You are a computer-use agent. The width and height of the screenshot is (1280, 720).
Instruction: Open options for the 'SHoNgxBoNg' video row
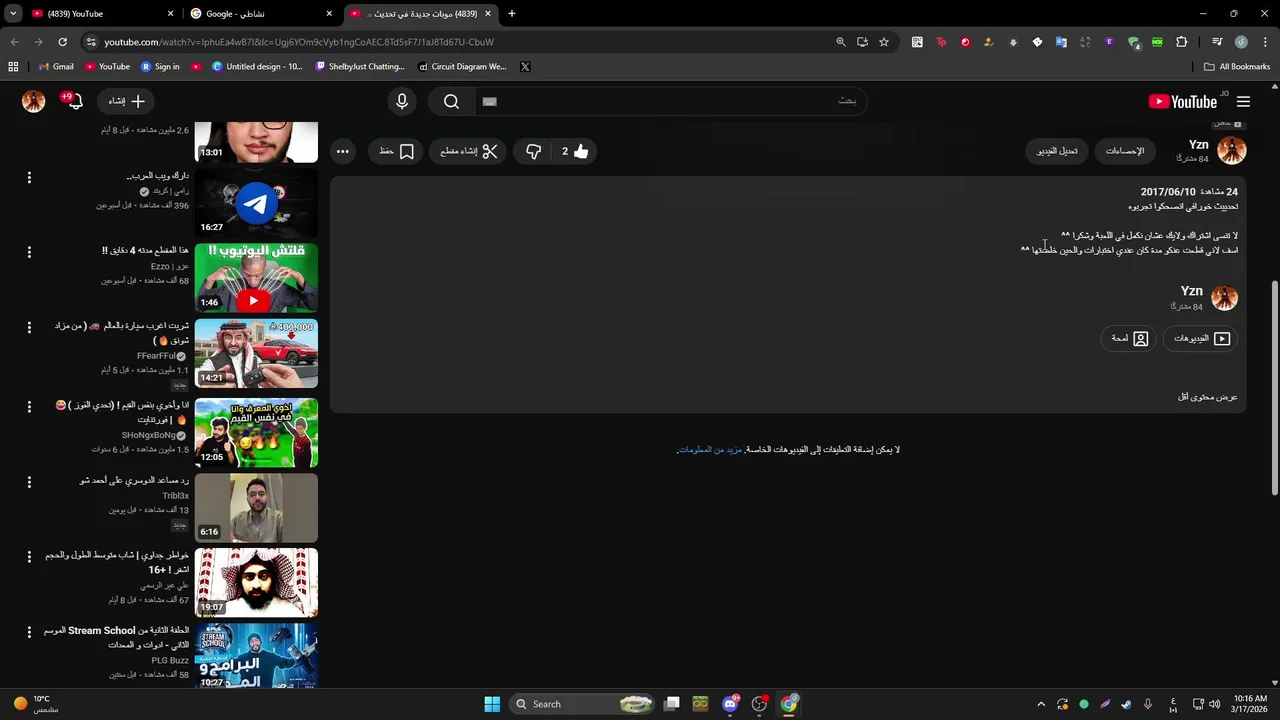29,407
